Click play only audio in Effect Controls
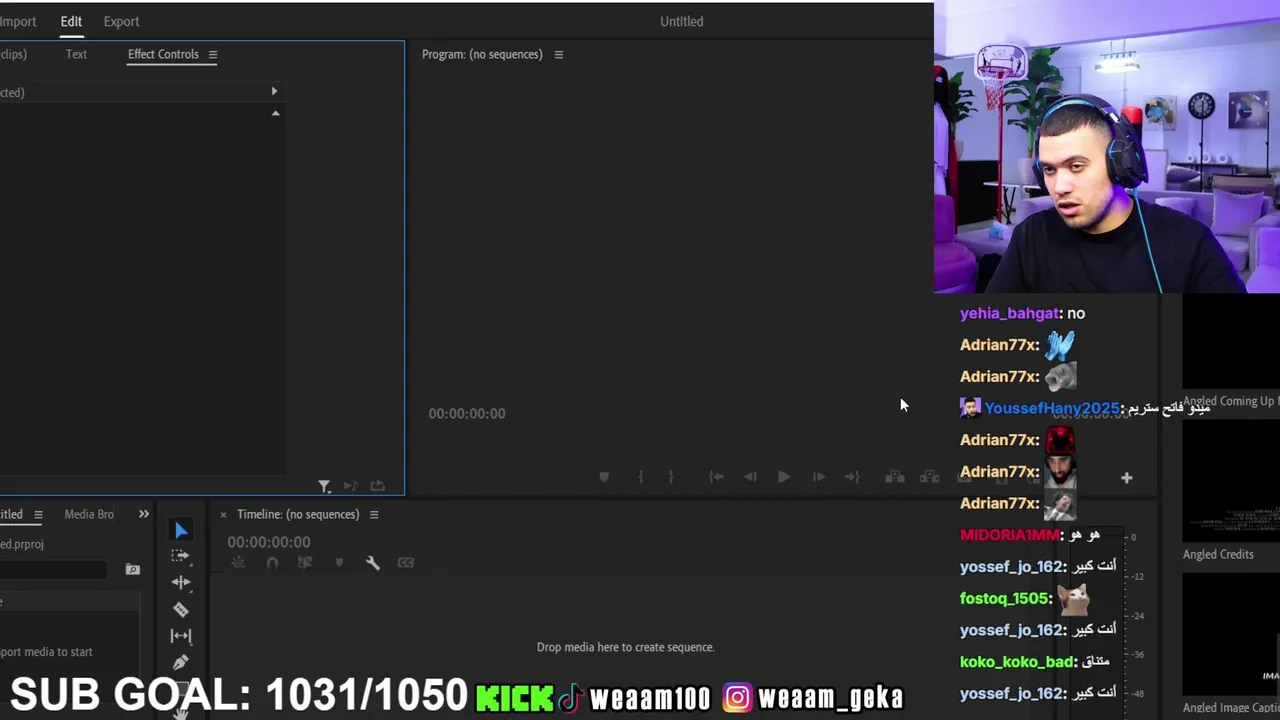This screenshot has height=720, width=1280. pos(350,486)
